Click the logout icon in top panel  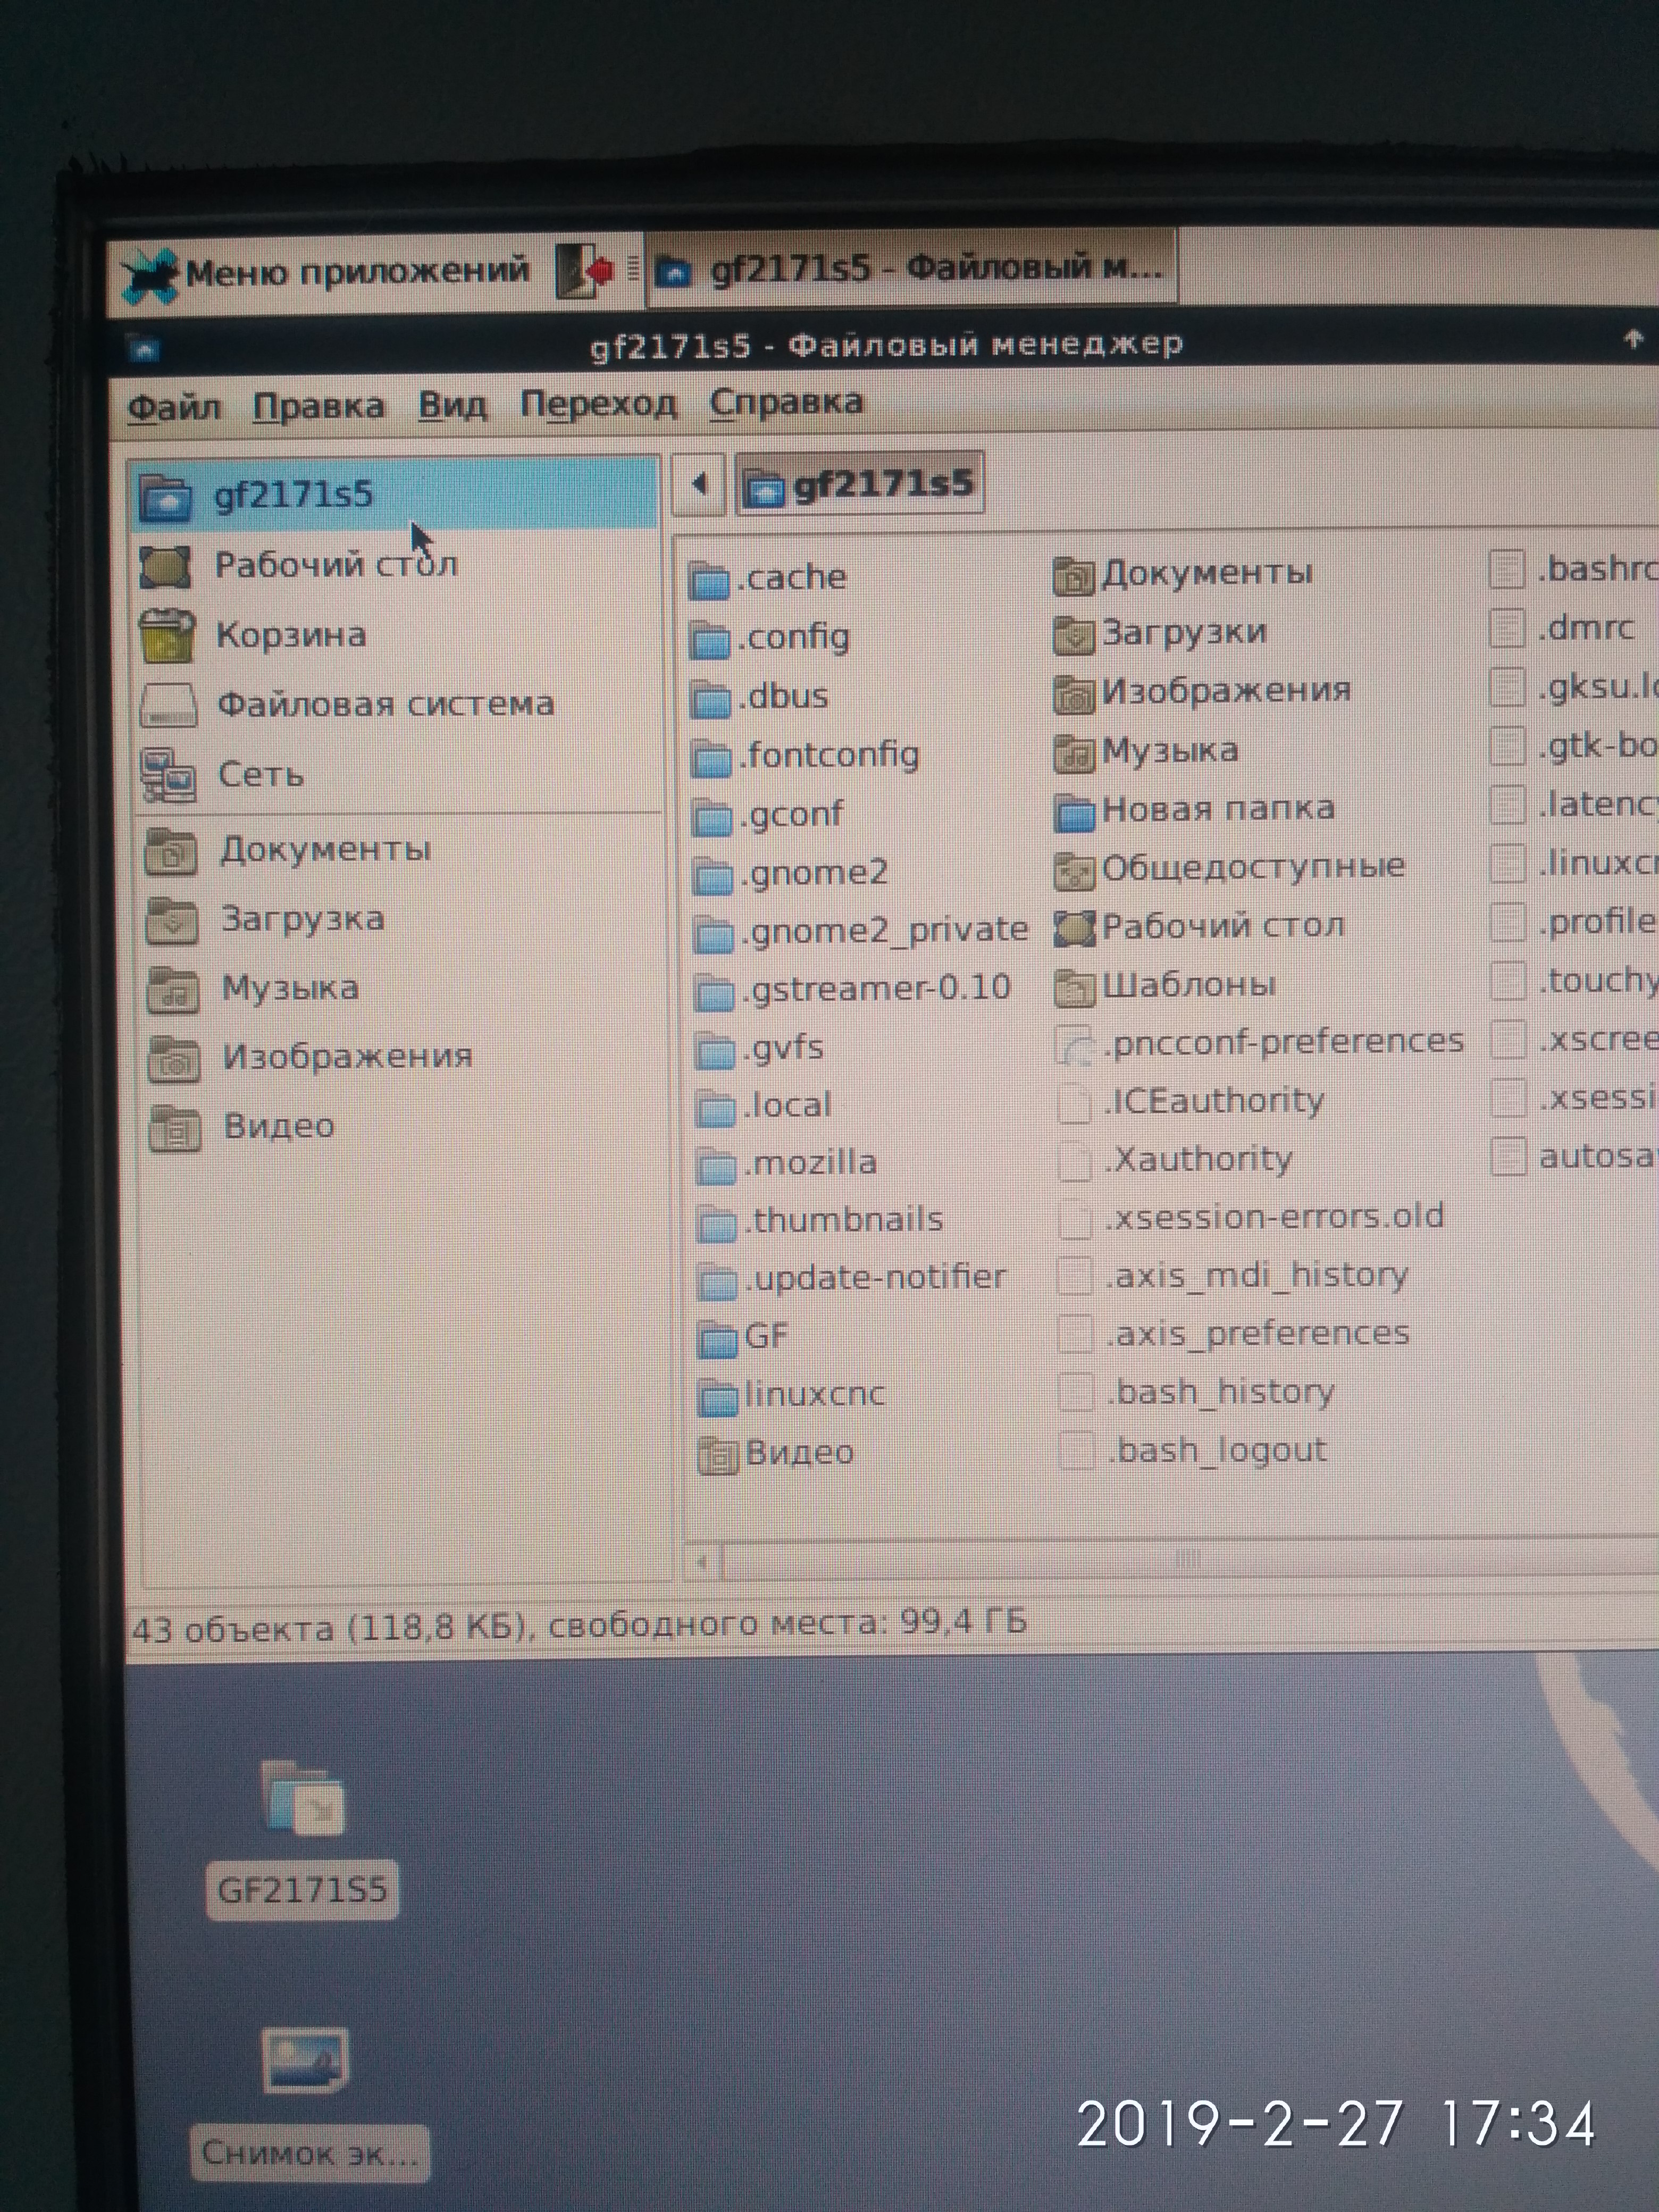(x=585, y=270)
